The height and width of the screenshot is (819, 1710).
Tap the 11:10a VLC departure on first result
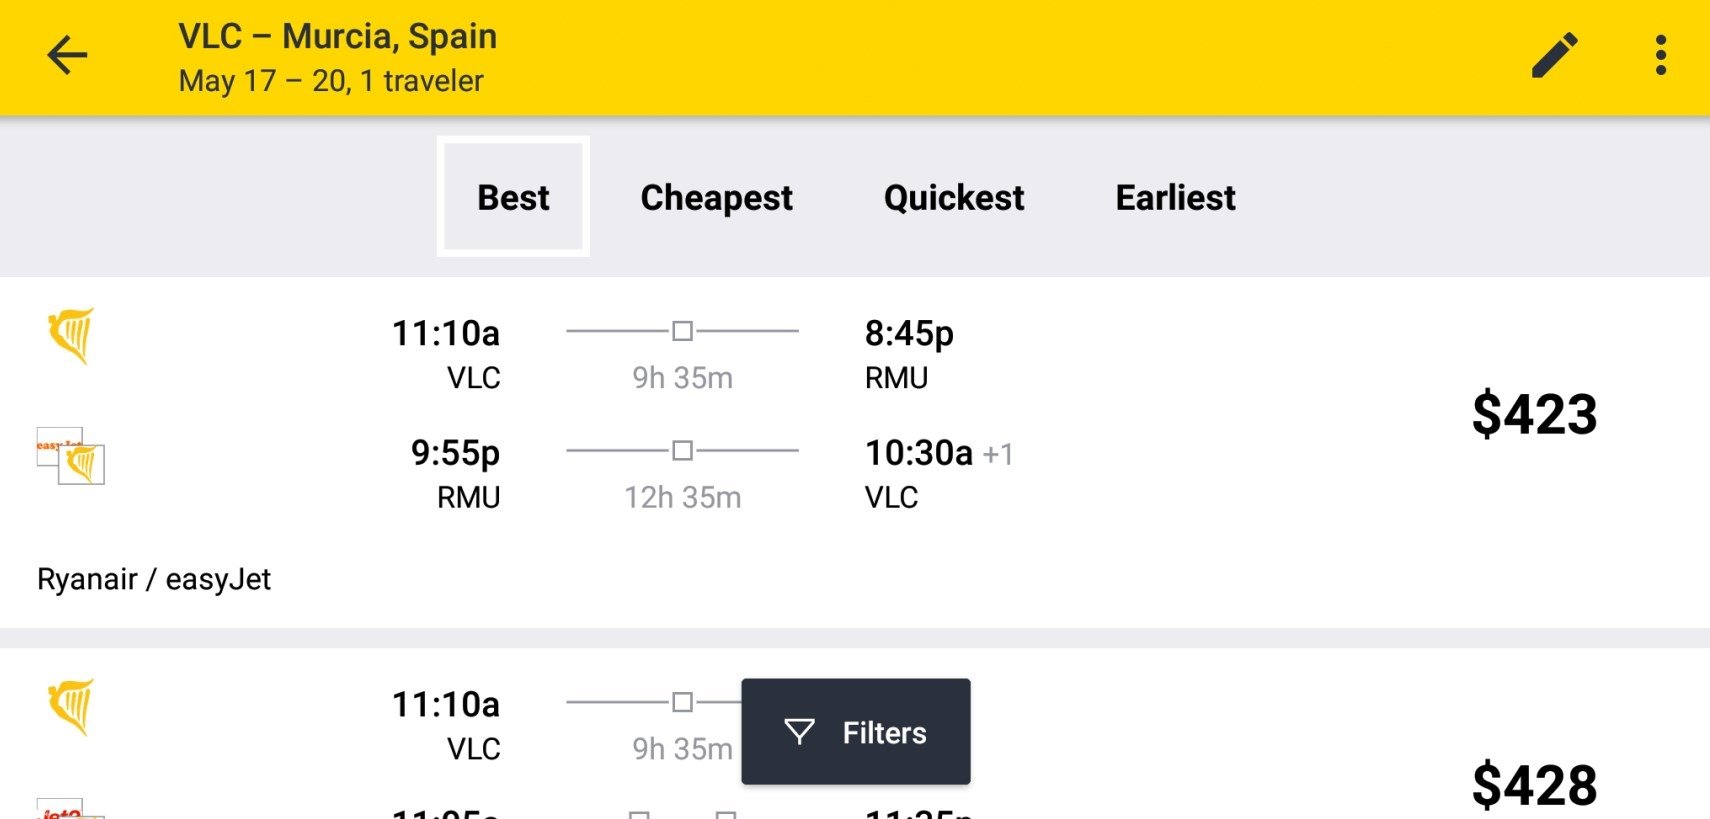[445, 354]
